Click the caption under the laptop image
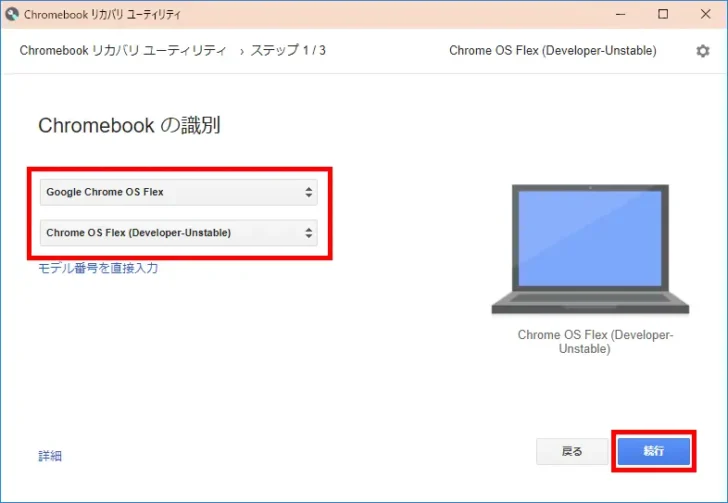Image resolution: width=728 pixels, height=503 pixels. [595, 341]
